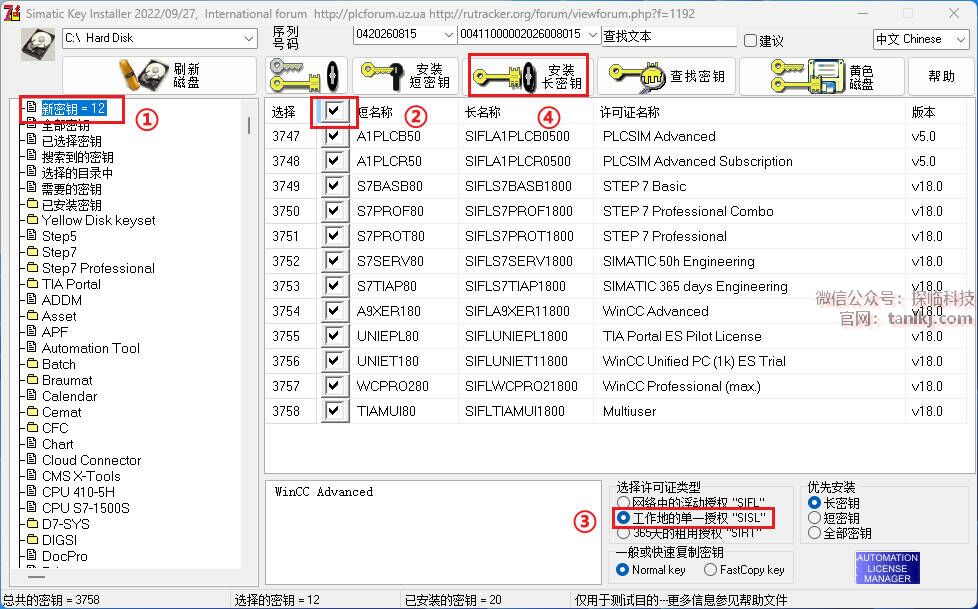The image size is (978, 609).
Task: Select the single license SISL radio button
Action: pos(623,518)
